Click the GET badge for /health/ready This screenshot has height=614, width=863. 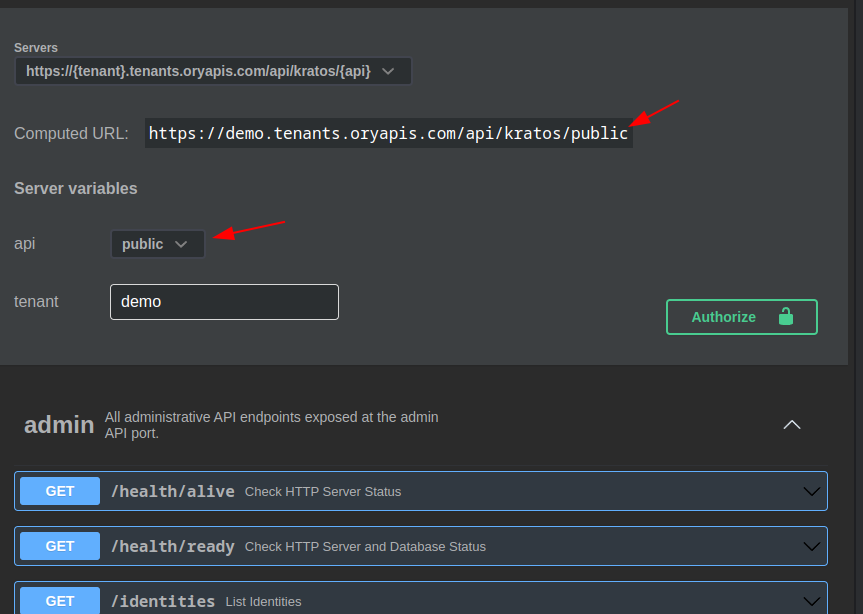(x=59, y=546)
